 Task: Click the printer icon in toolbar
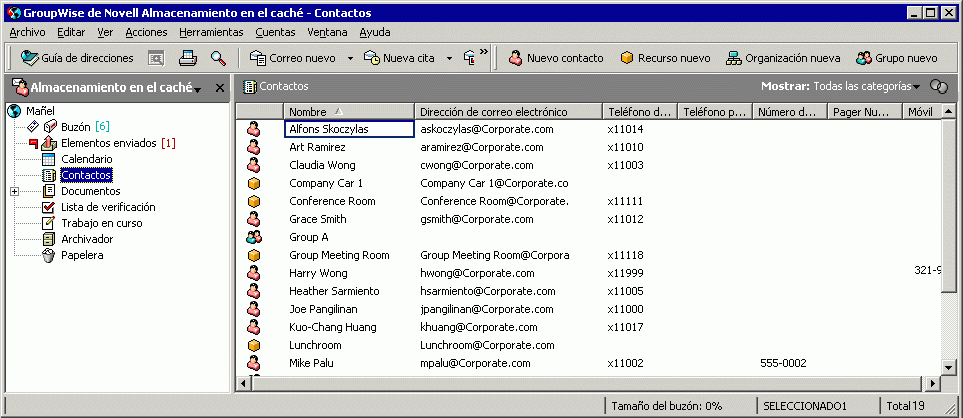coord(187,58)
